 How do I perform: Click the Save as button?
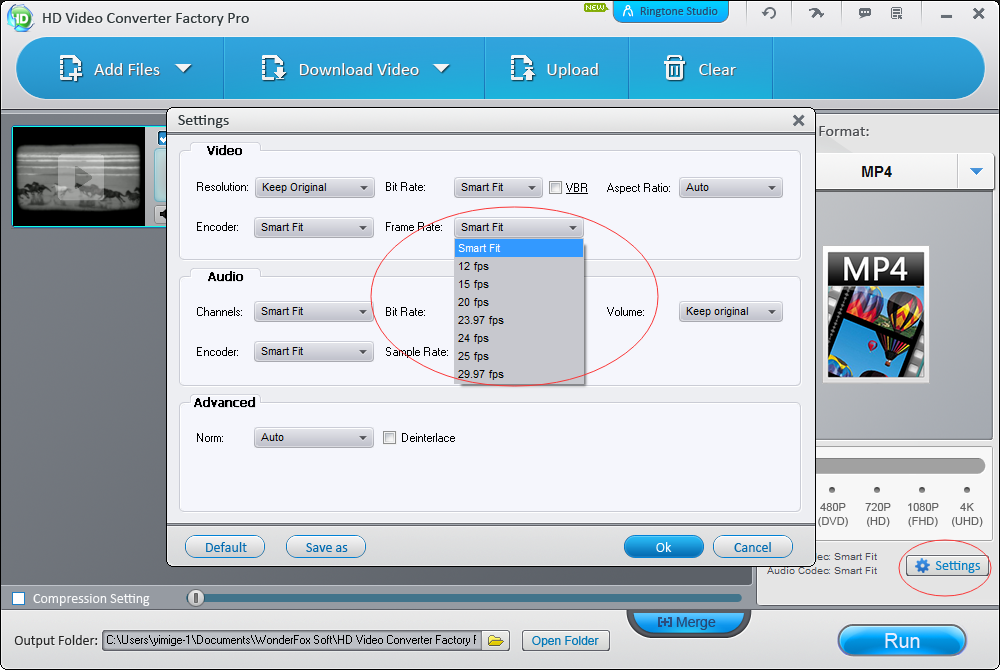(326, 547)
